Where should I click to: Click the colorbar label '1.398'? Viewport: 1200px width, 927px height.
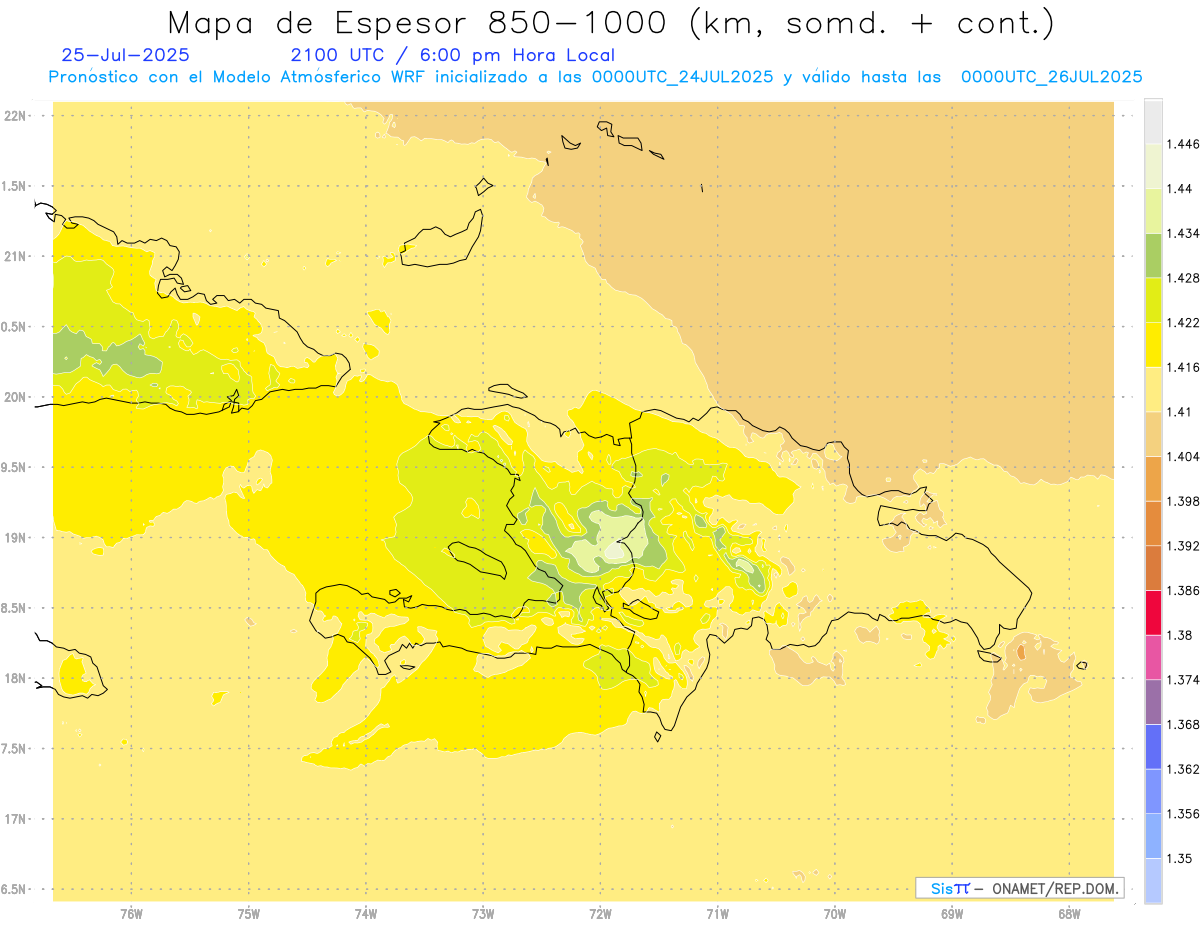click(x=1182, y=501)
